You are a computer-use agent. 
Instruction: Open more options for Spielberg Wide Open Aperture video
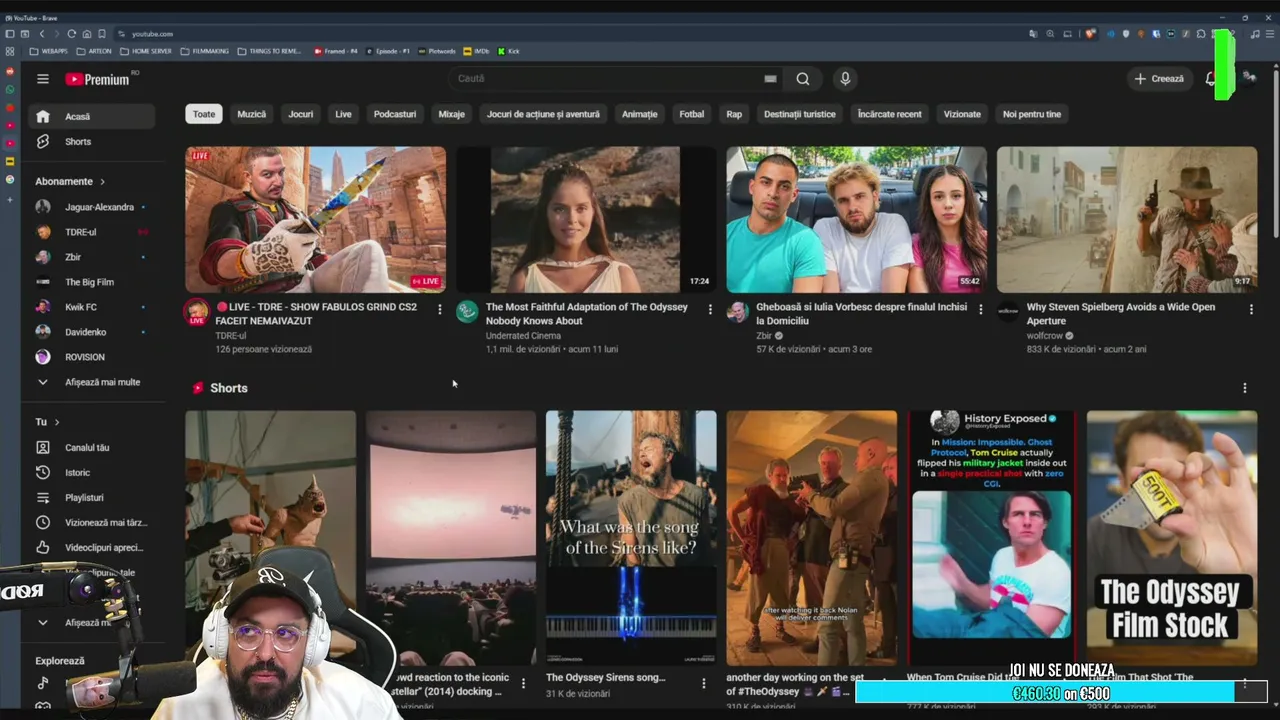pyautogui.click(x=1251, y=310)
